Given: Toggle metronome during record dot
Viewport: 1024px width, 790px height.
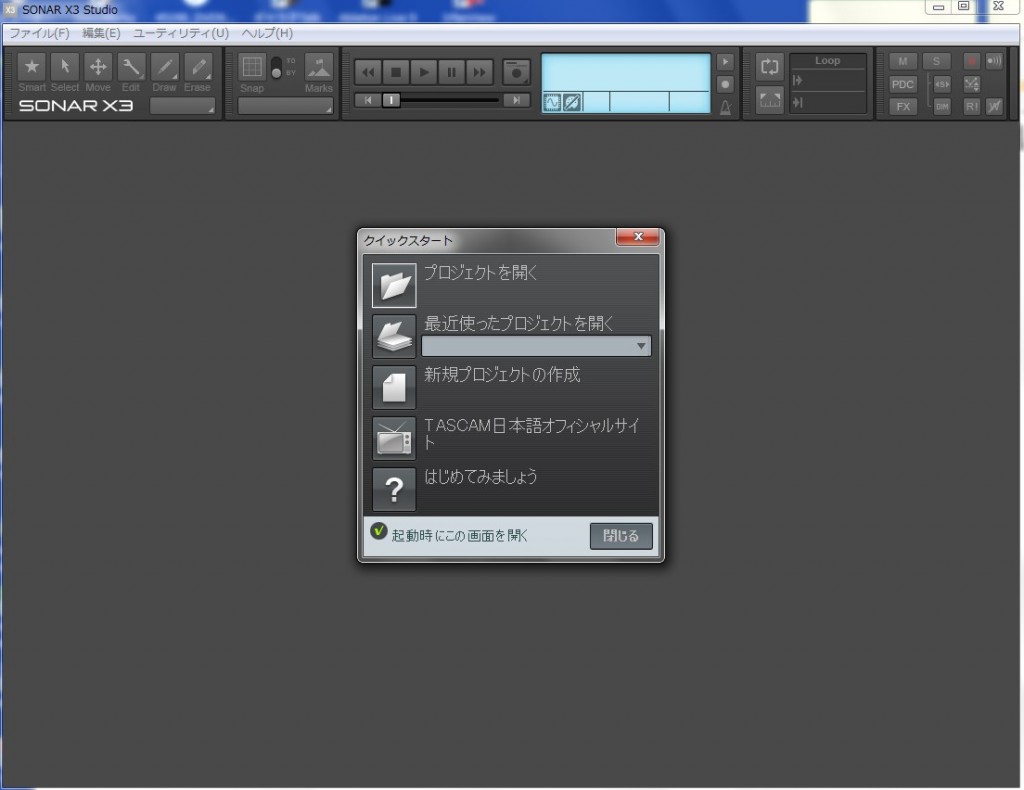Looking at the screenshot, I should (x=725, y=84).
